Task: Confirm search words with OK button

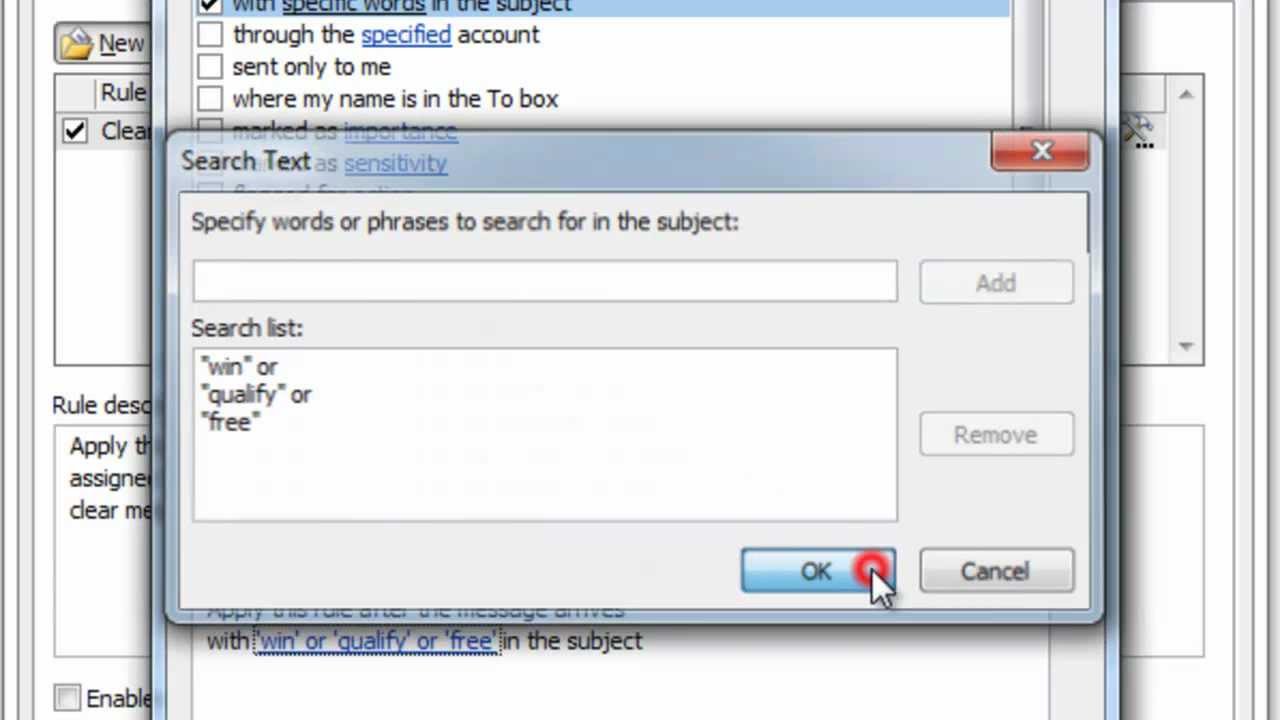Action: [817, 571]
